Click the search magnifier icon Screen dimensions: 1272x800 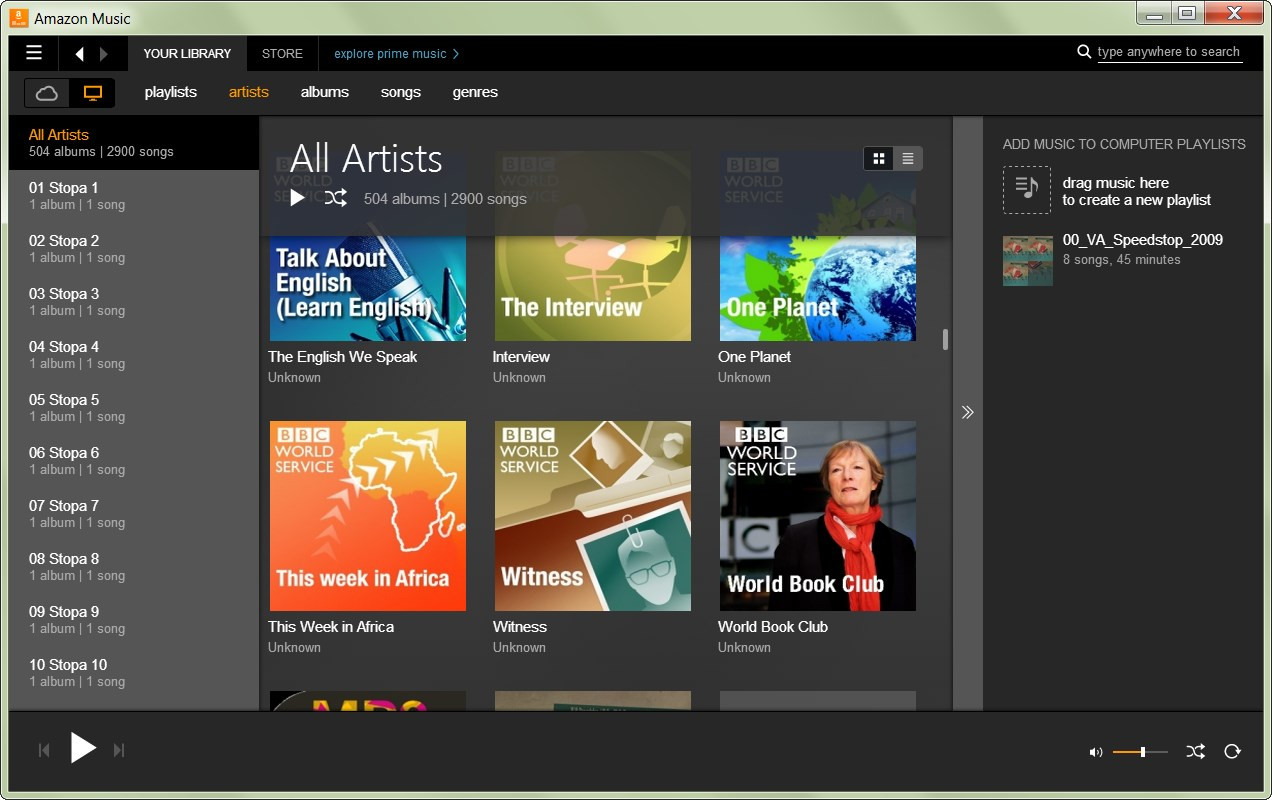point(1084,52)
